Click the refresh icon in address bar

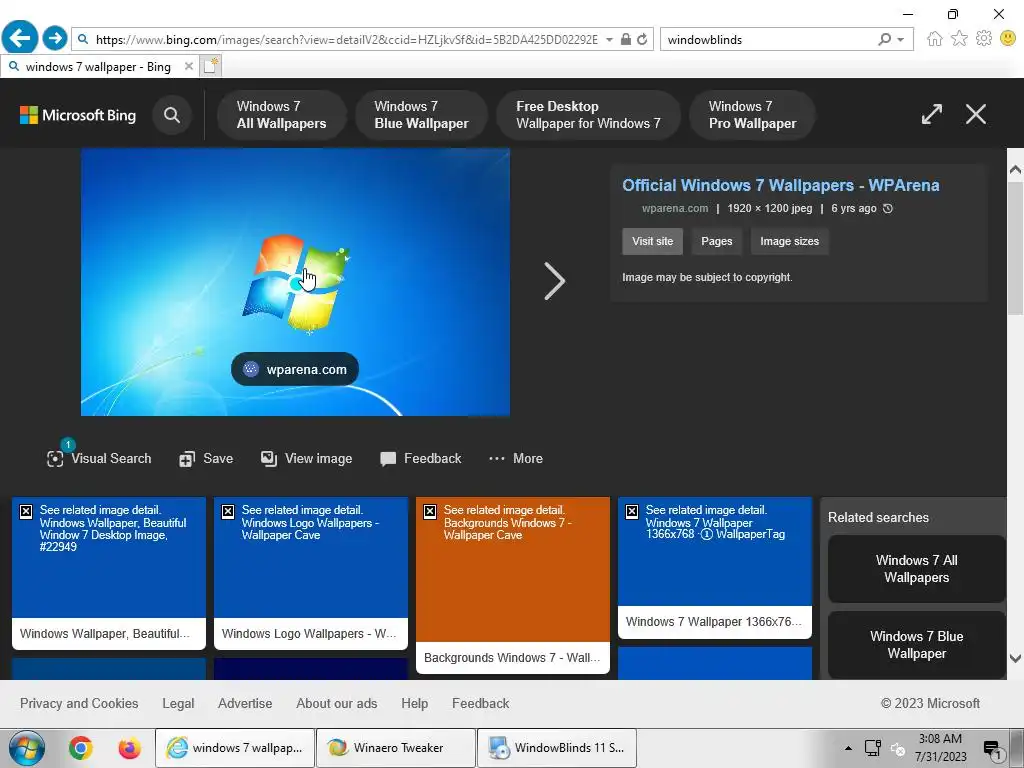(x=642, y=39)
